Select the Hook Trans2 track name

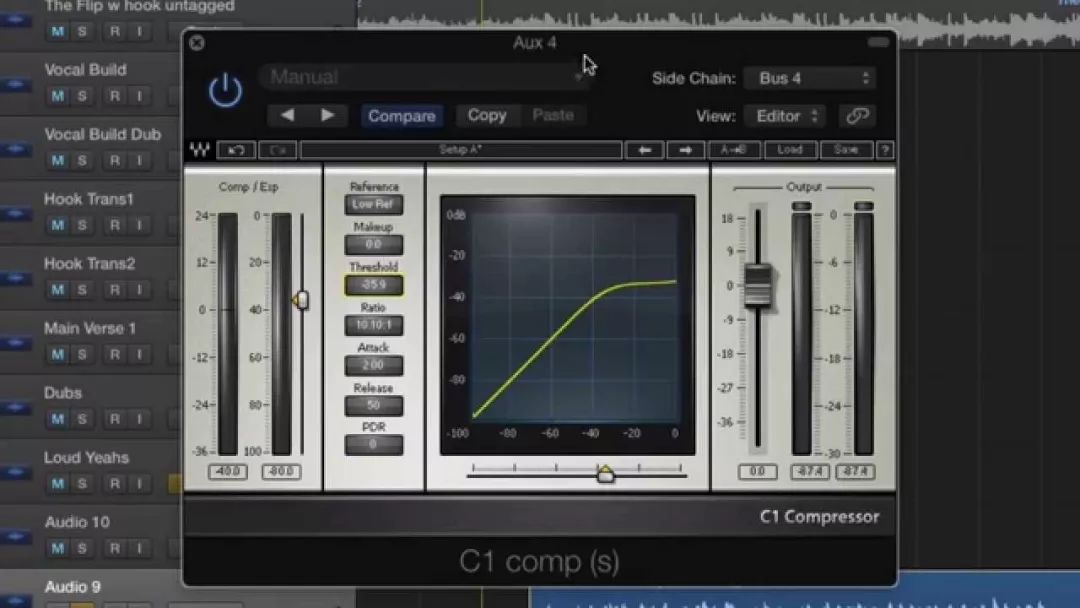90,264
